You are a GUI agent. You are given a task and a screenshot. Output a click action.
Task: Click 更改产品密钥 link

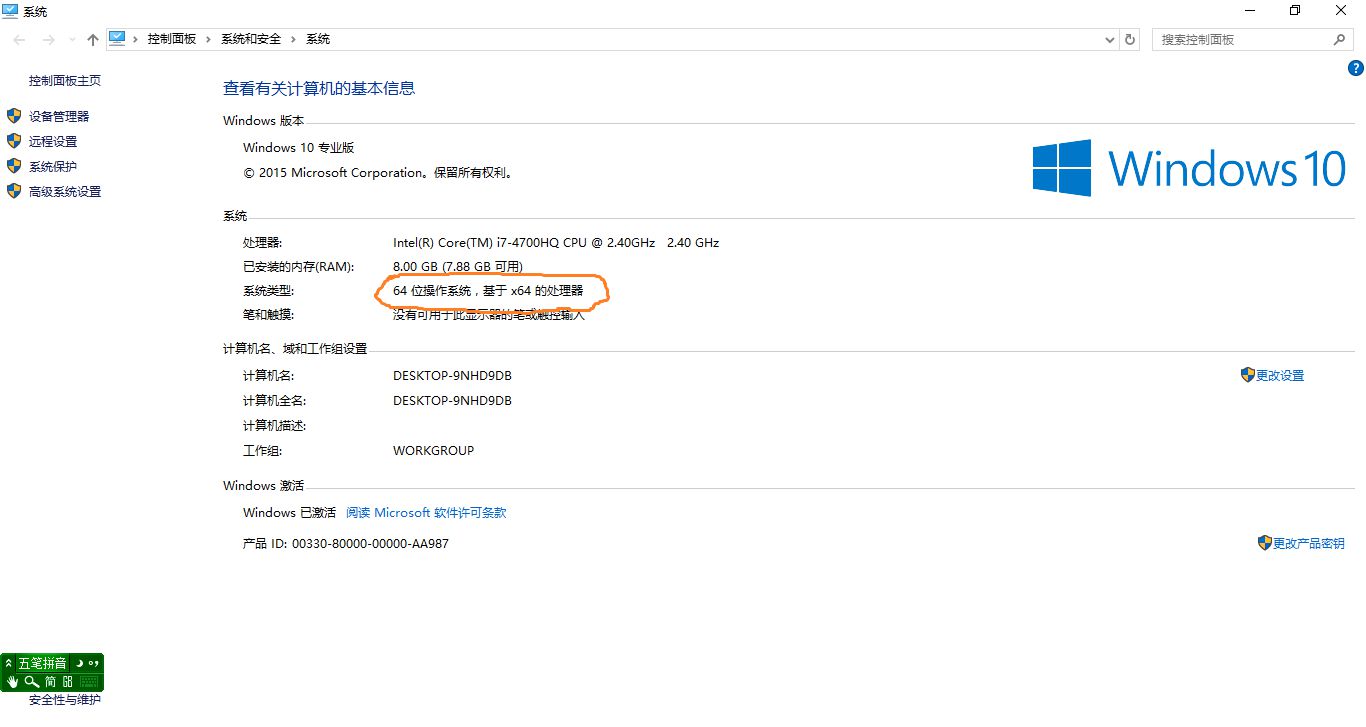pyautogui.click(x=1309, y=543)
